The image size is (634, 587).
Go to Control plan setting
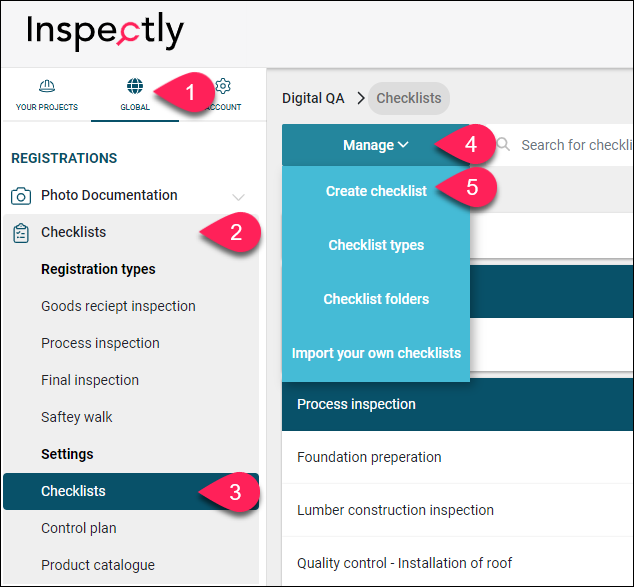point(79,528)
